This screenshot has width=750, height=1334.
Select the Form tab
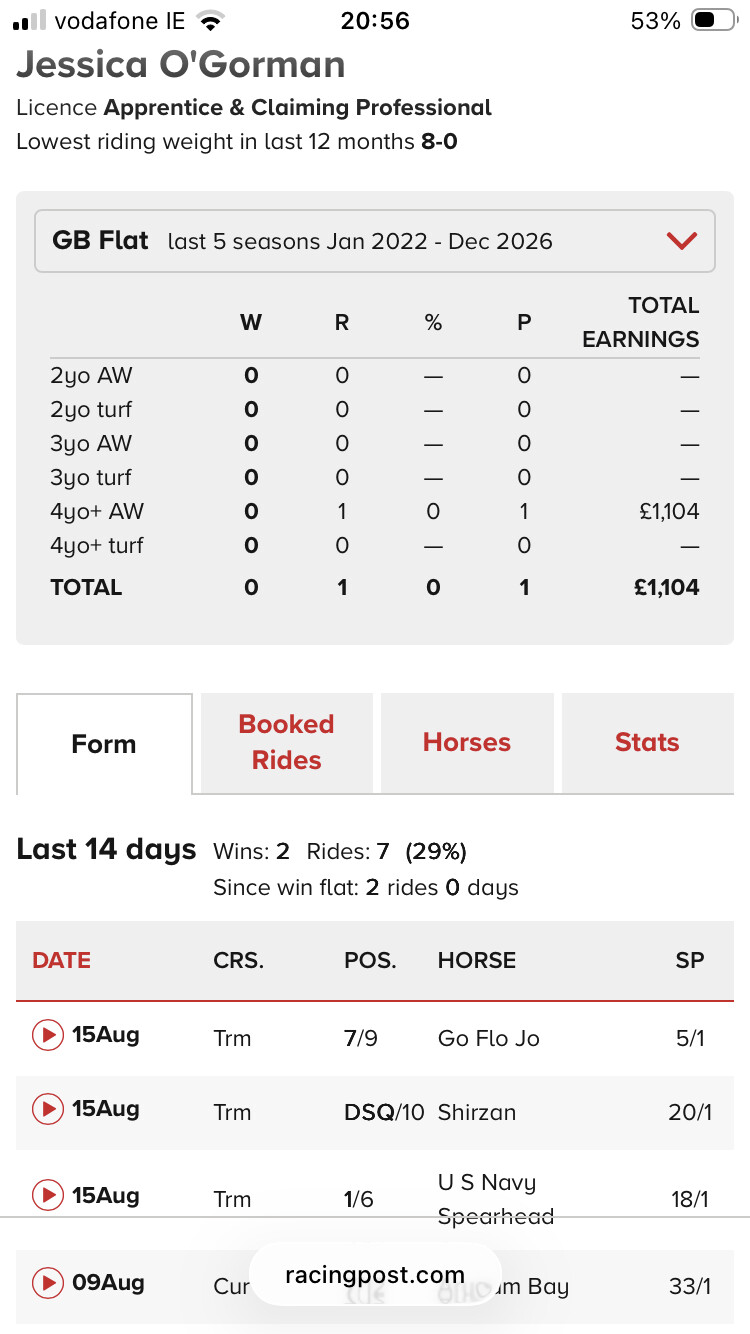tap(104, 744)
